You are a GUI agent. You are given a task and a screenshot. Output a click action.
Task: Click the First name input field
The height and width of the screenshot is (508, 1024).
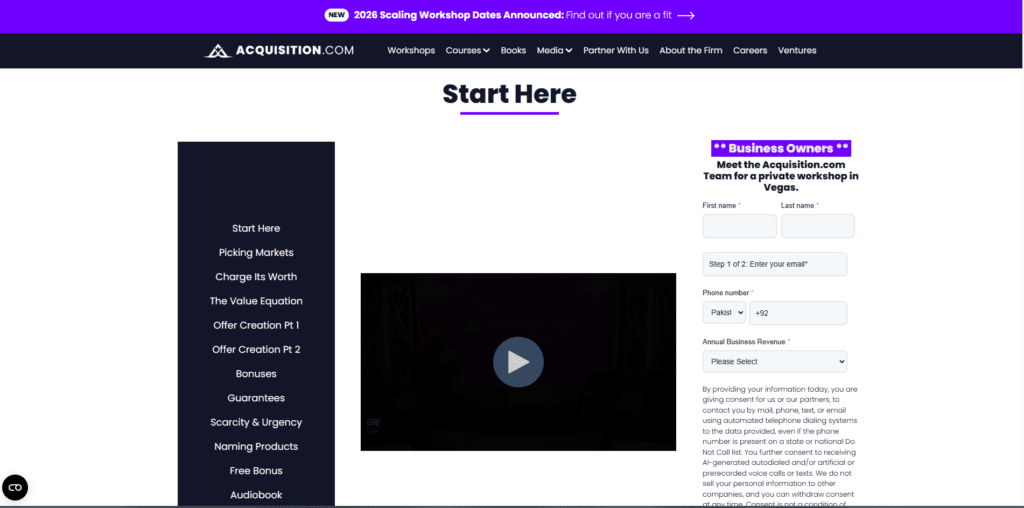739,226
